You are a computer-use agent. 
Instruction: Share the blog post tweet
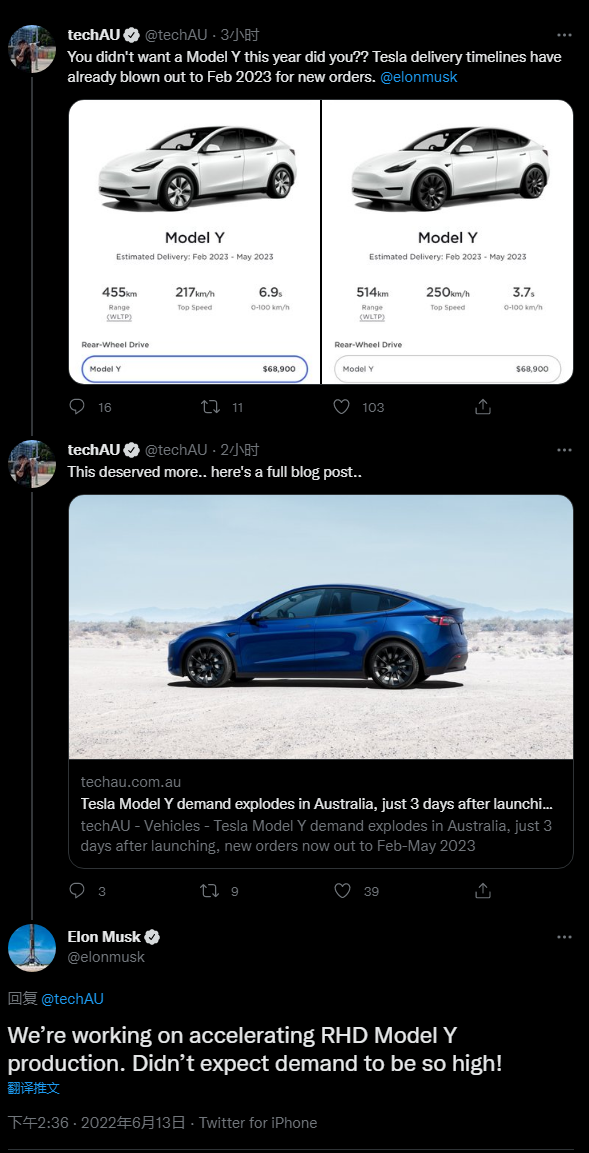tap(482, 890)
